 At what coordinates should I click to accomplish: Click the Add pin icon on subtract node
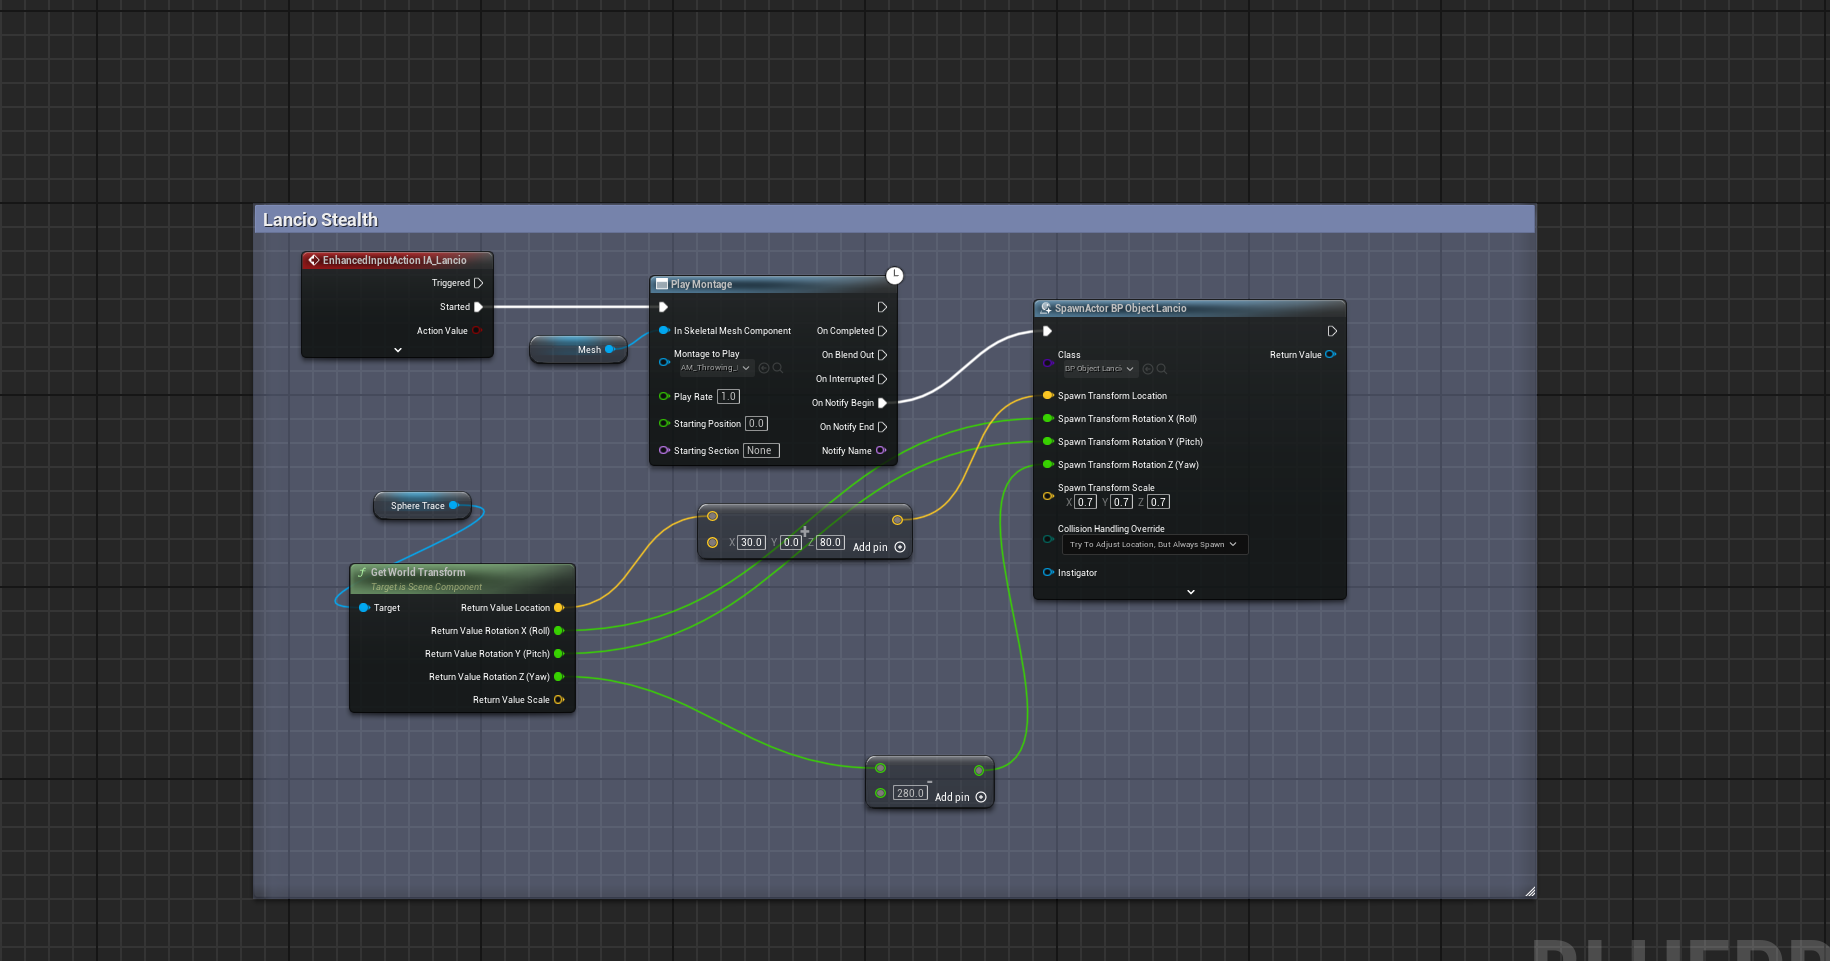click(x=981, y=797)
